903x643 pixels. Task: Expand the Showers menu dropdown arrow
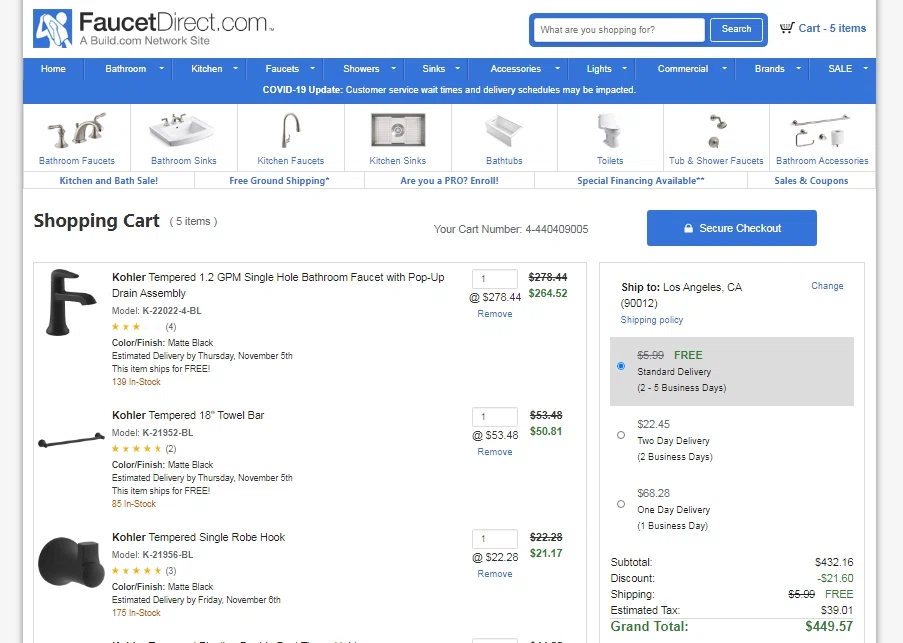point(393,69)
